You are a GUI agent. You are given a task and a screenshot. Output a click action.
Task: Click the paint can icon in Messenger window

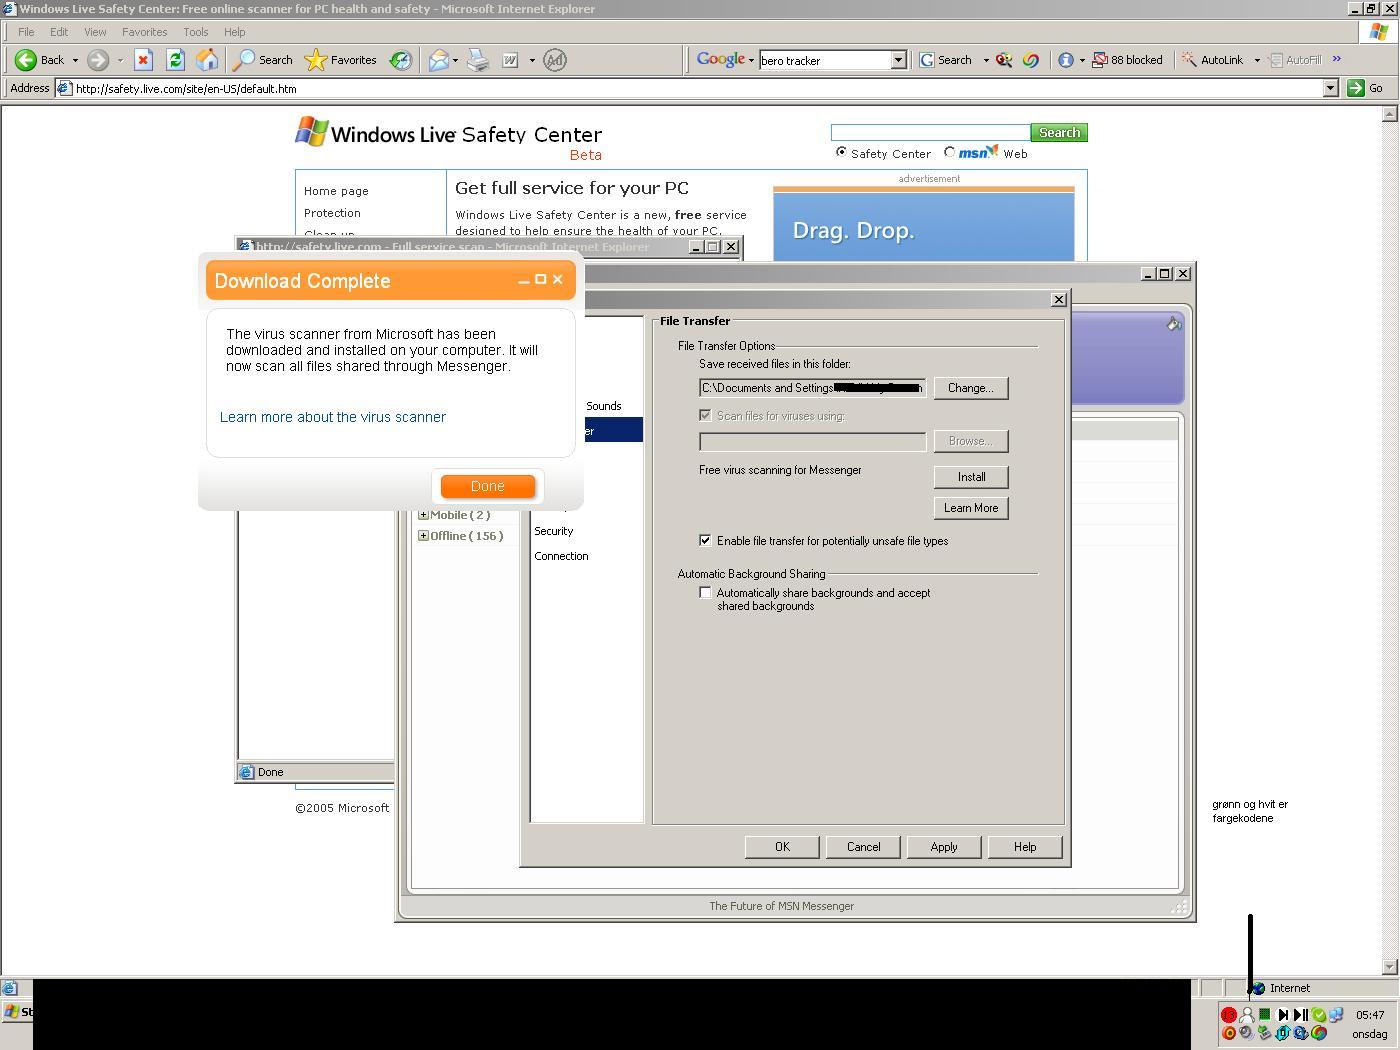1174,323
